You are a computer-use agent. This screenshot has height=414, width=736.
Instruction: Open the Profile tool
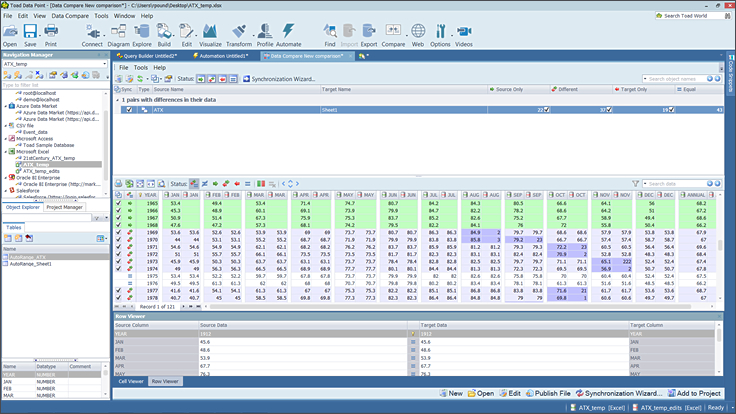pos(265,35)
